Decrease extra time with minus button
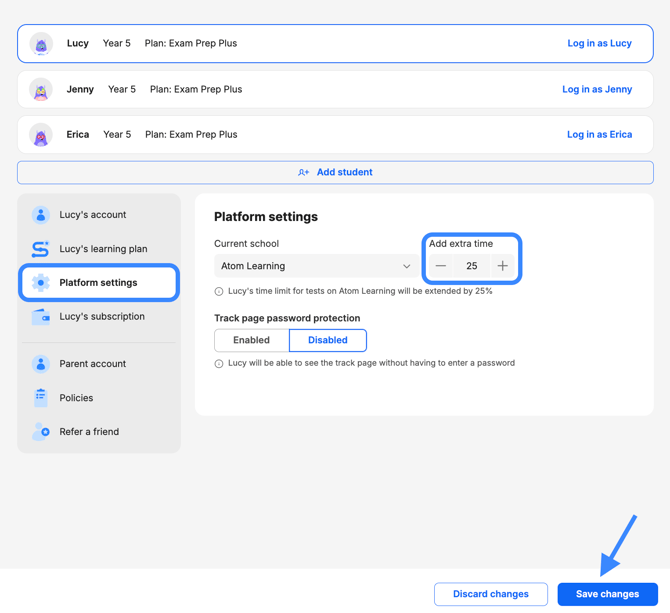Screen dimensions: 670x613 pyautogui.click(x=441, y=266)
